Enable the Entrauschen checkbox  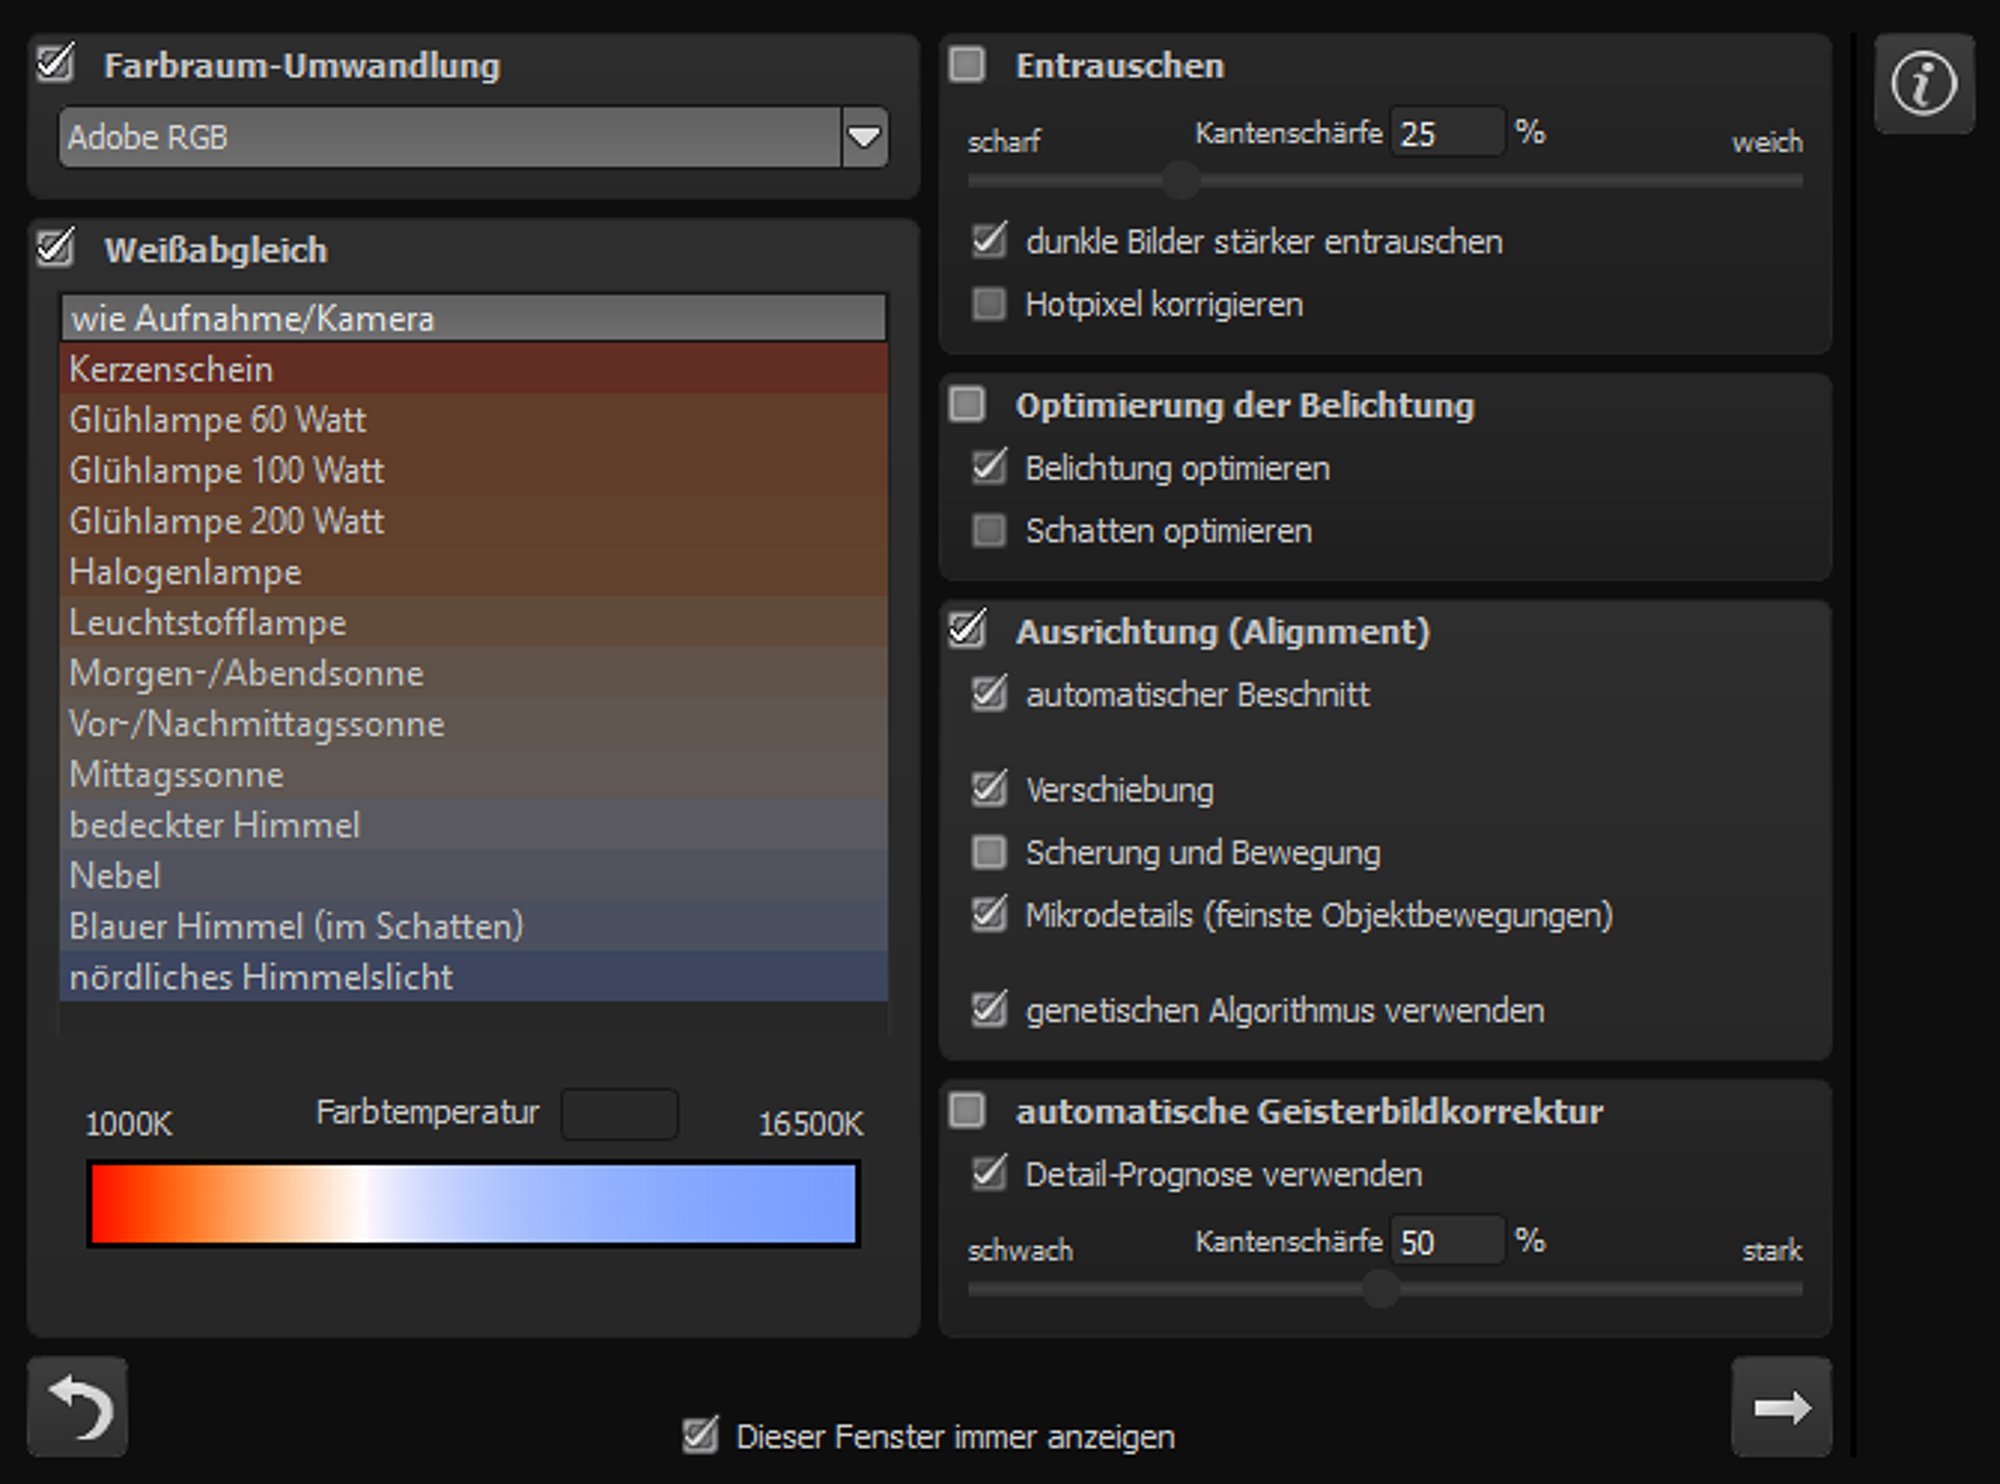tap(967, 64)
